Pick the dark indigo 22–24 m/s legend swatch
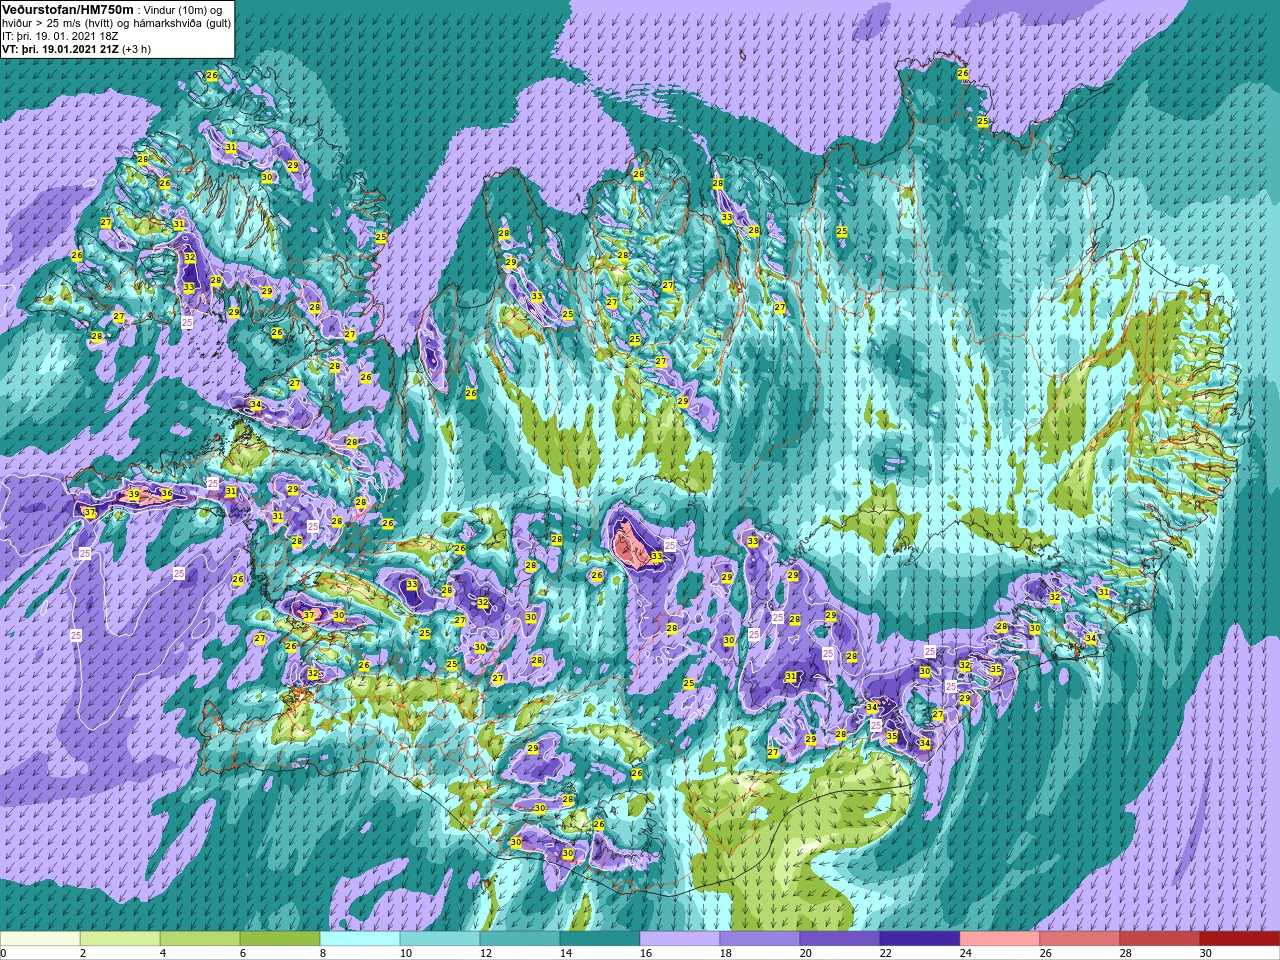 pos(920,939)
